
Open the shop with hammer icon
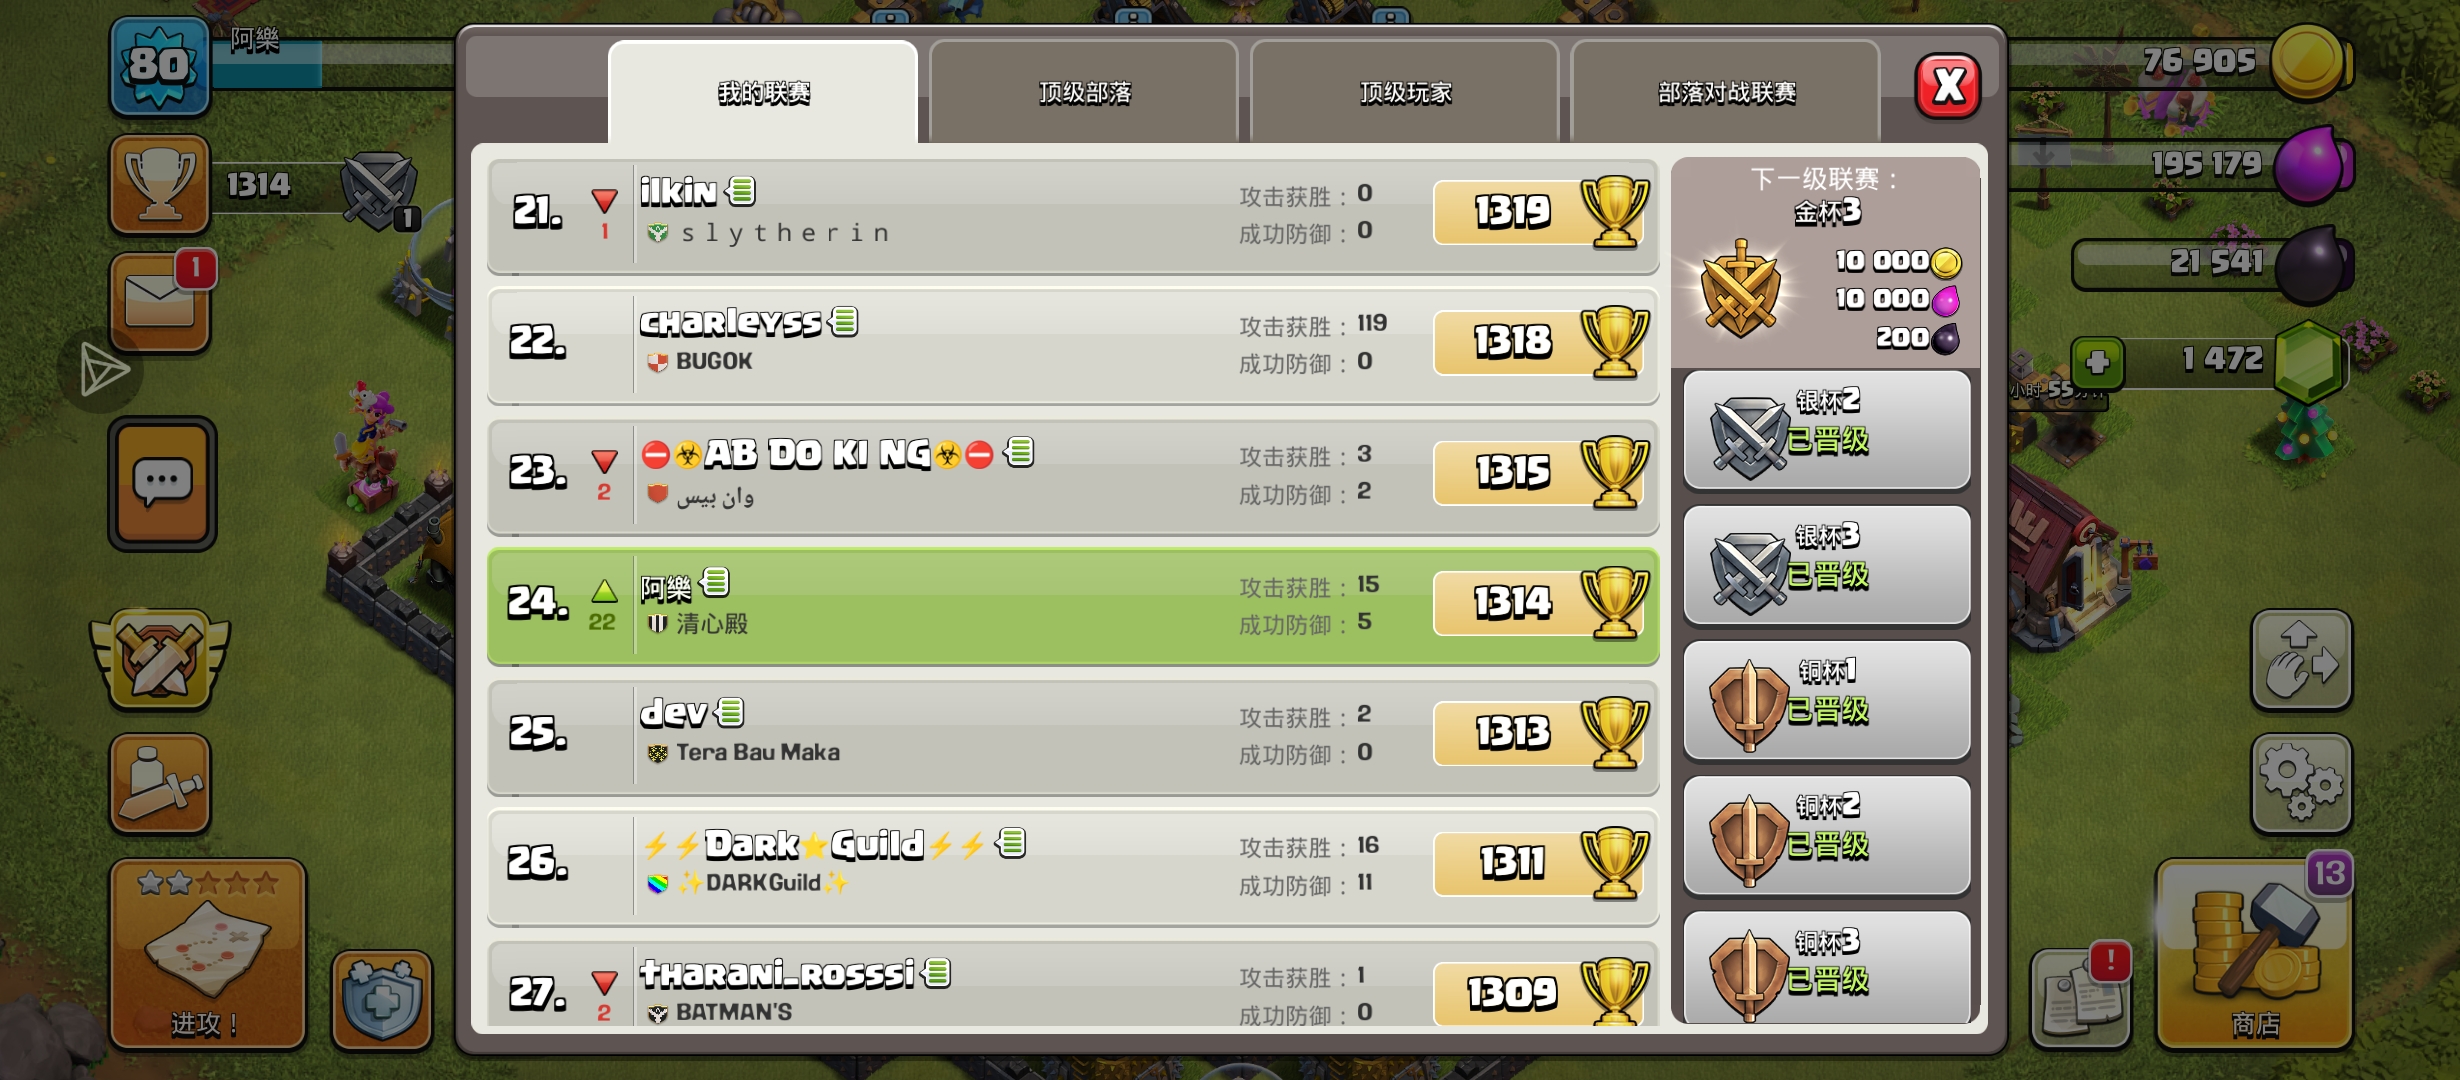[2256, 954]
